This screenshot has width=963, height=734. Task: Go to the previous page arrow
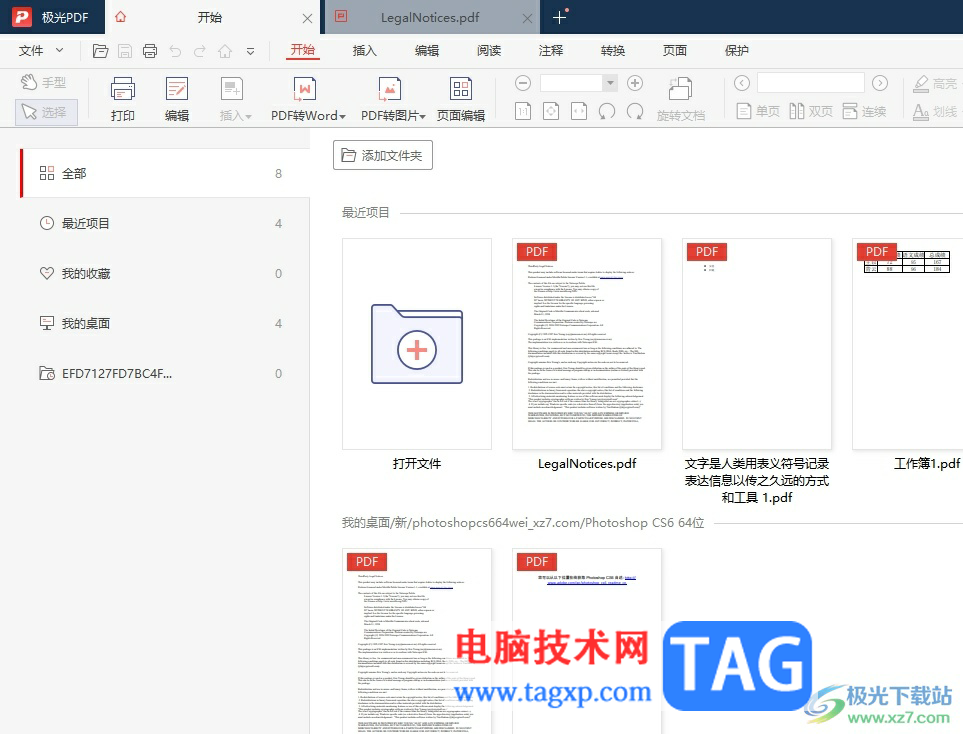741,82
